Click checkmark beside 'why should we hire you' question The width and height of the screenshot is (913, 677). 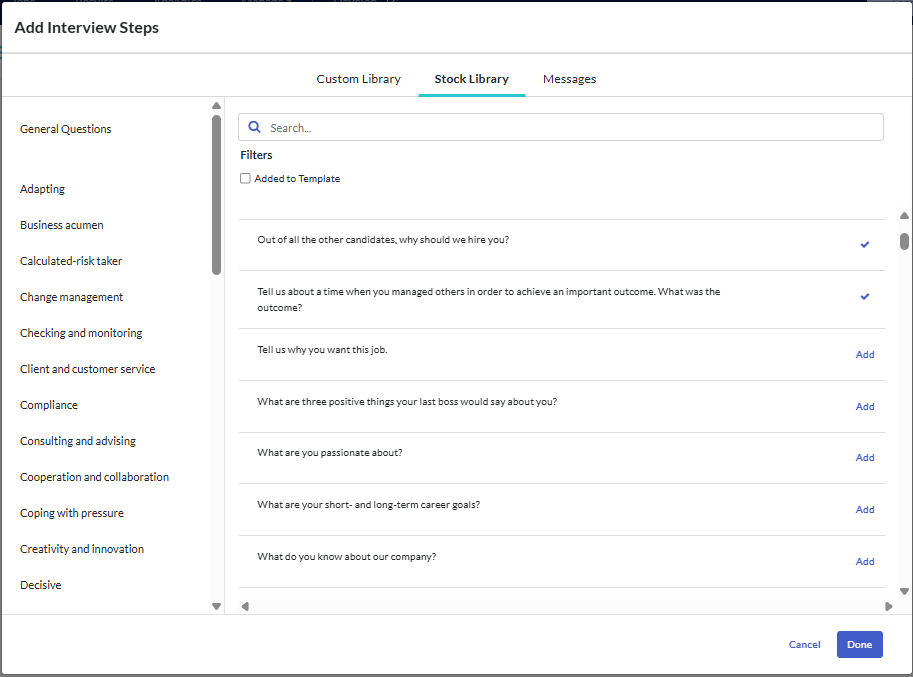pos(865,244)
